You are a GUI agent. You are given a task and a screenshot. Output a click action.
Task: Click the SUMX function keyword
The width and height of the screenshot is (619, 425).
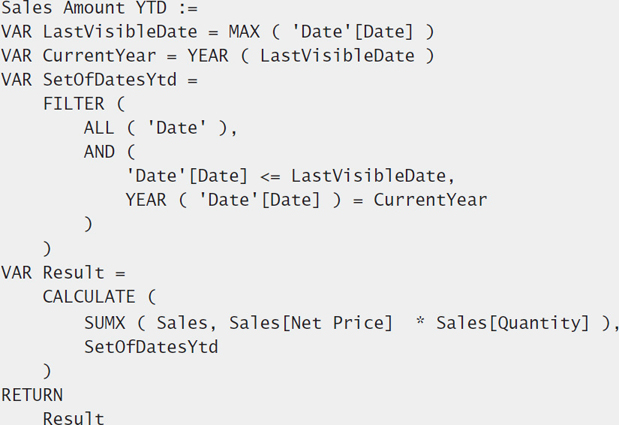pyautogui.click(x=105, y=323)
